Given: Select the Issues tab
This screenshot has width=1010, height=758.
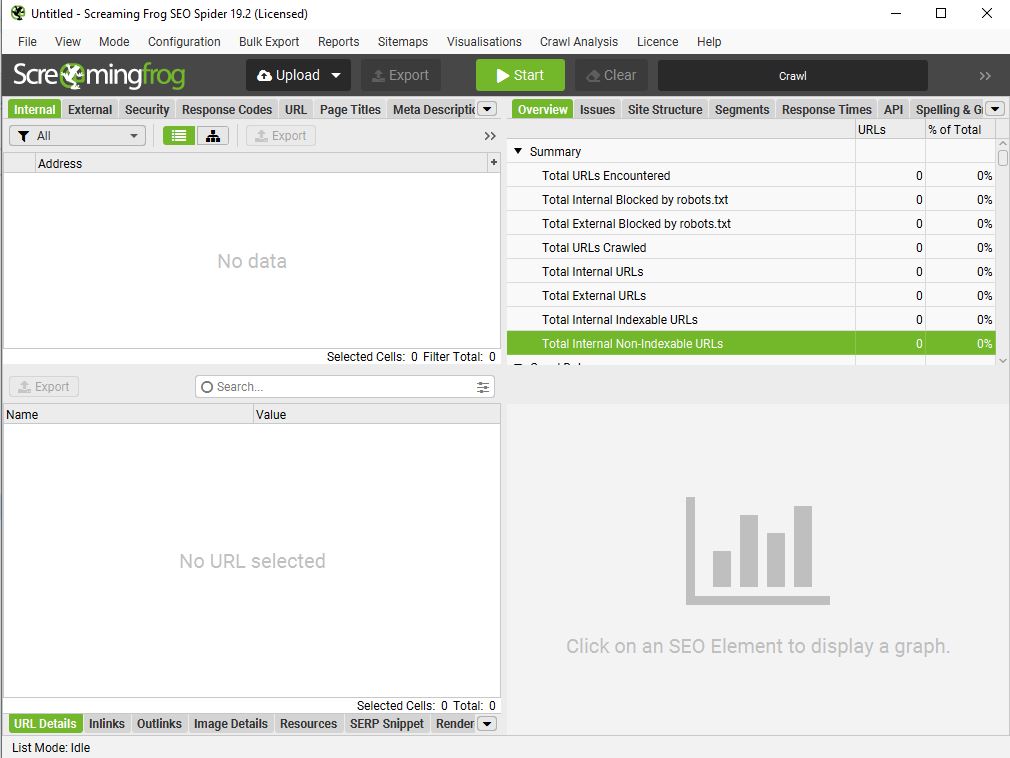Looking at the screenshot, I should tap(597, 109).
